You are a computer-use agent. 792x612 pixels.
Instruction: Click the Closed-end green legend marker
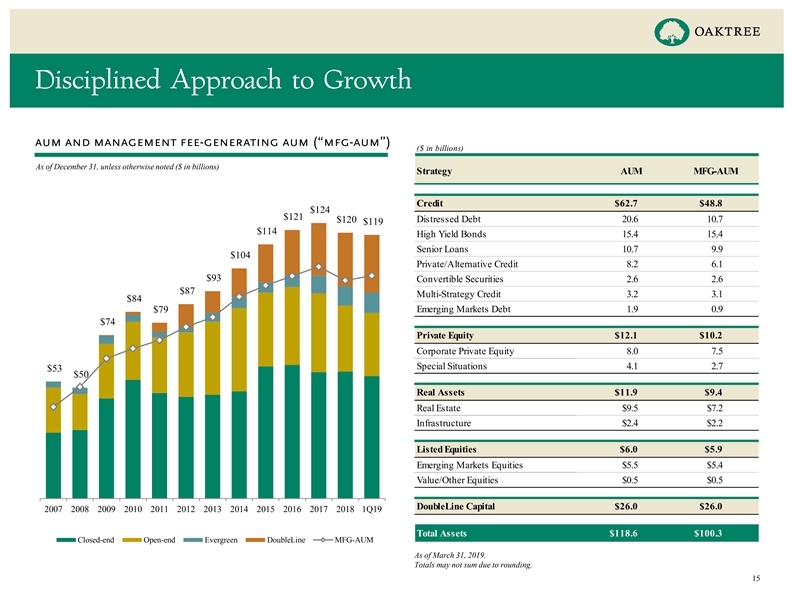tap(66, 540)
